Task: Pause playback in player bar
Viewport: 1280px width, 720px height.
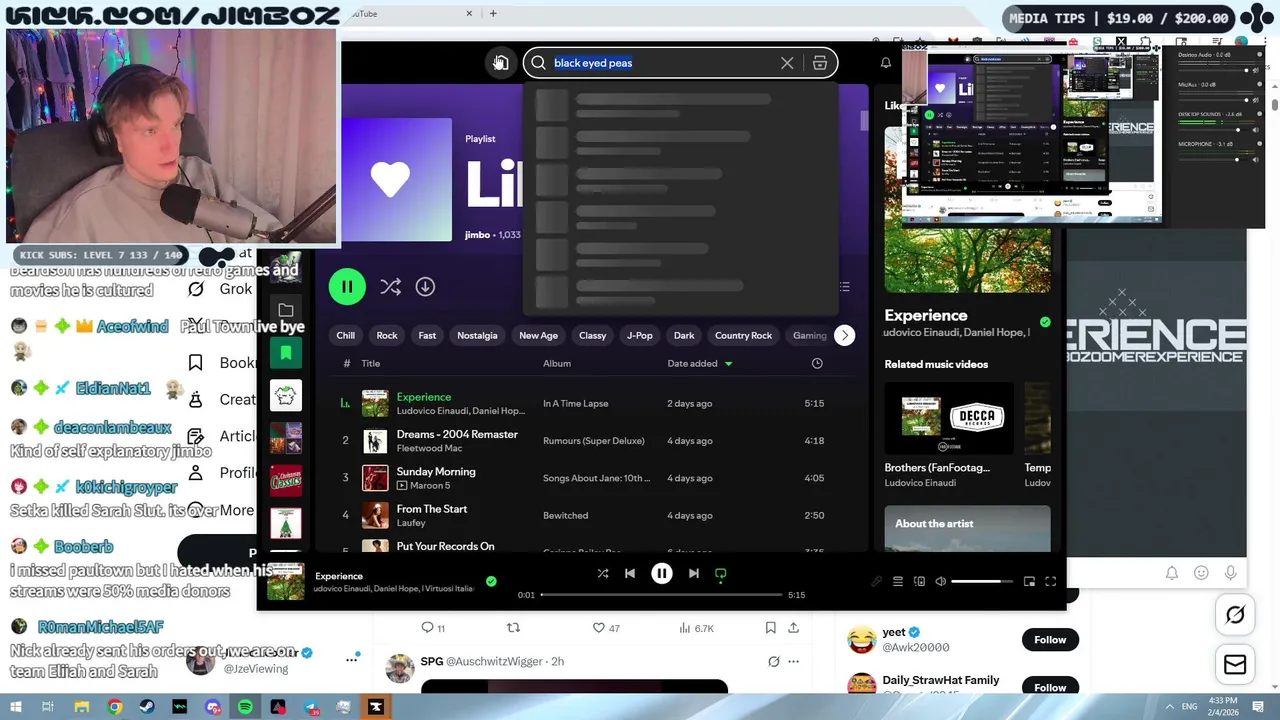Action: [662, 574]
